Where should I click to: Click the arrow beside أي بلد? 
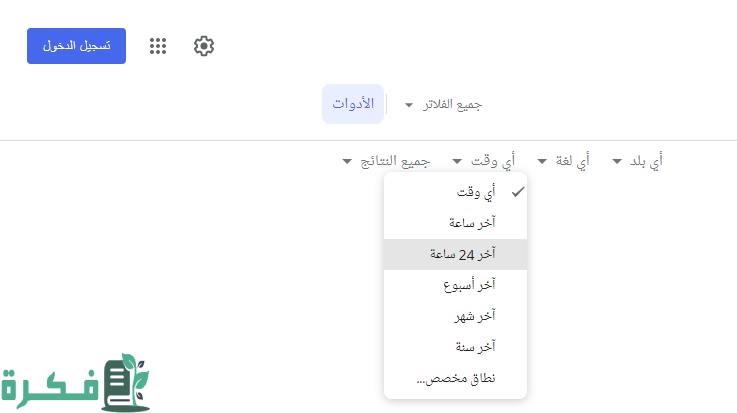tap(617, 161)
